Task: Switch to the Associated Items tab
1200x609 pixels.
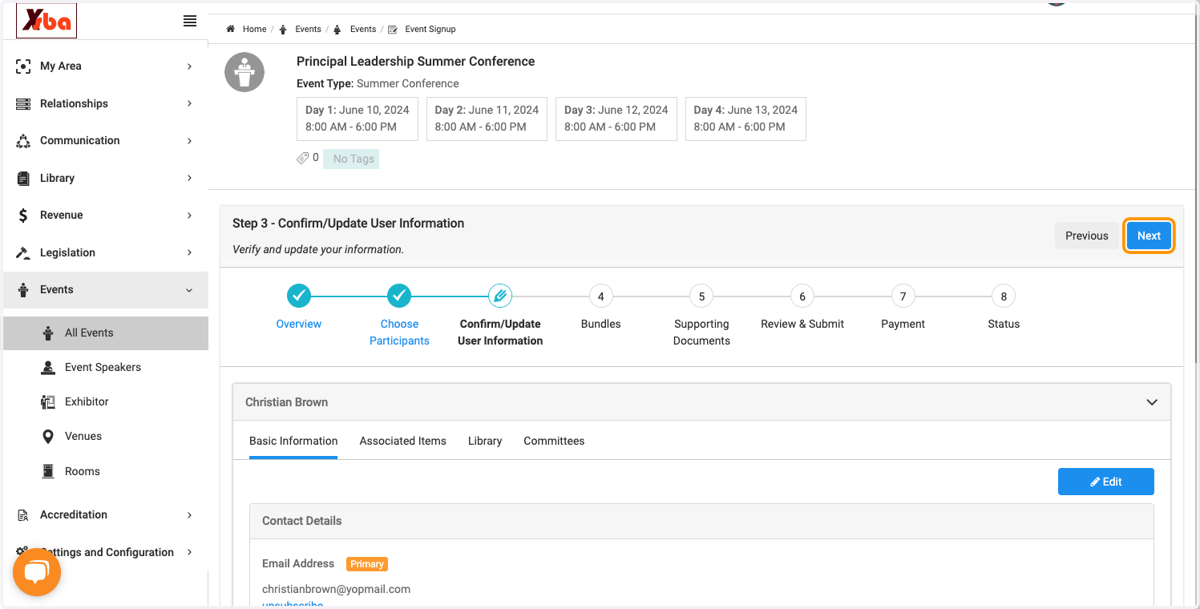Action: pyautogui.click(x=403, y=441)
